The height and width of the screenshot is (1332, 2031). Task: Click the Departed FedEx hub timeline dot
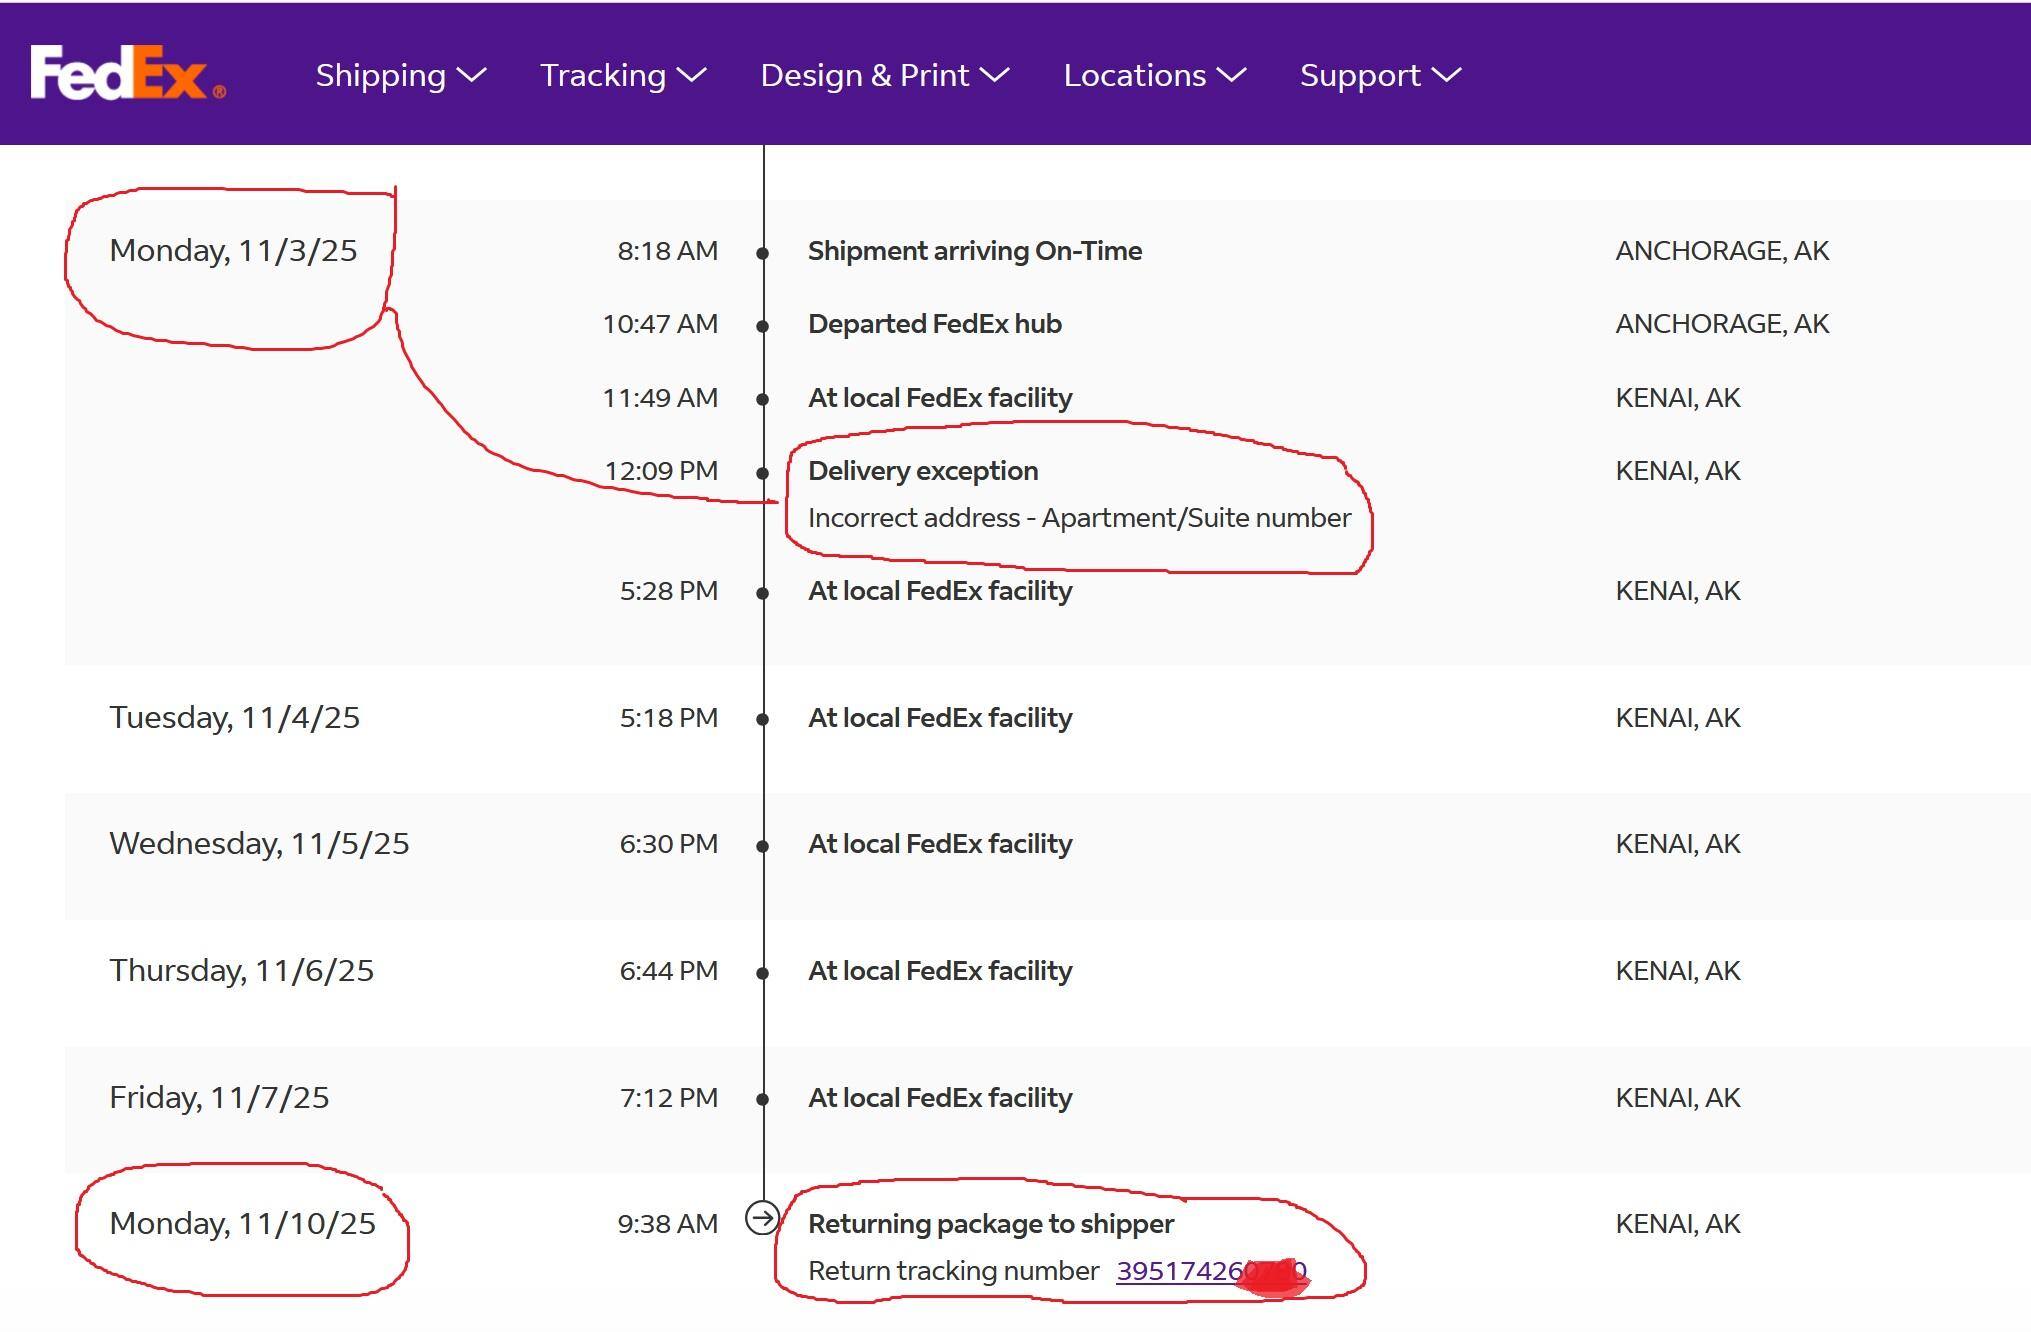pos(763,326)
